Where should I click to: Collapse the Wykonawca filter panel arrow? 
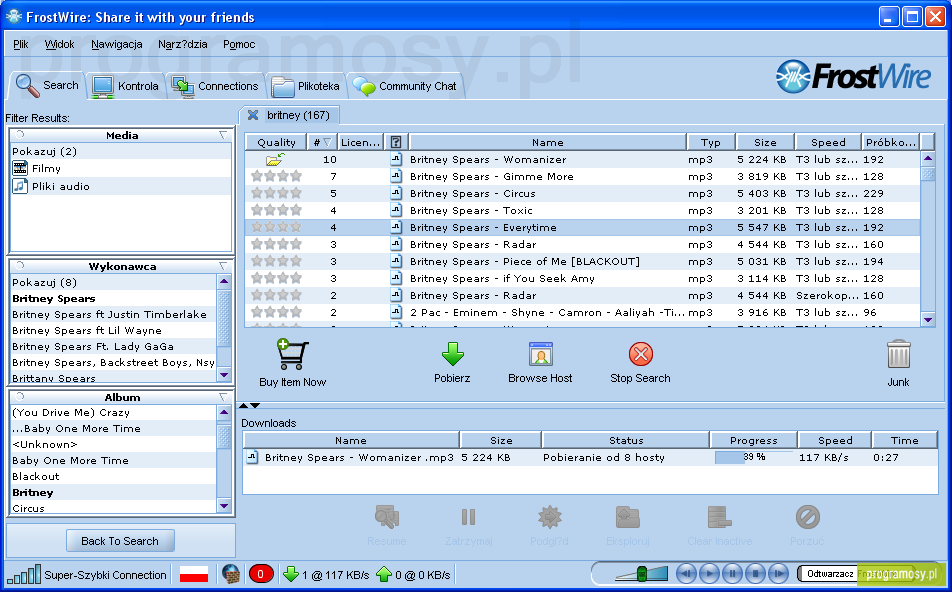coord(223,266)
